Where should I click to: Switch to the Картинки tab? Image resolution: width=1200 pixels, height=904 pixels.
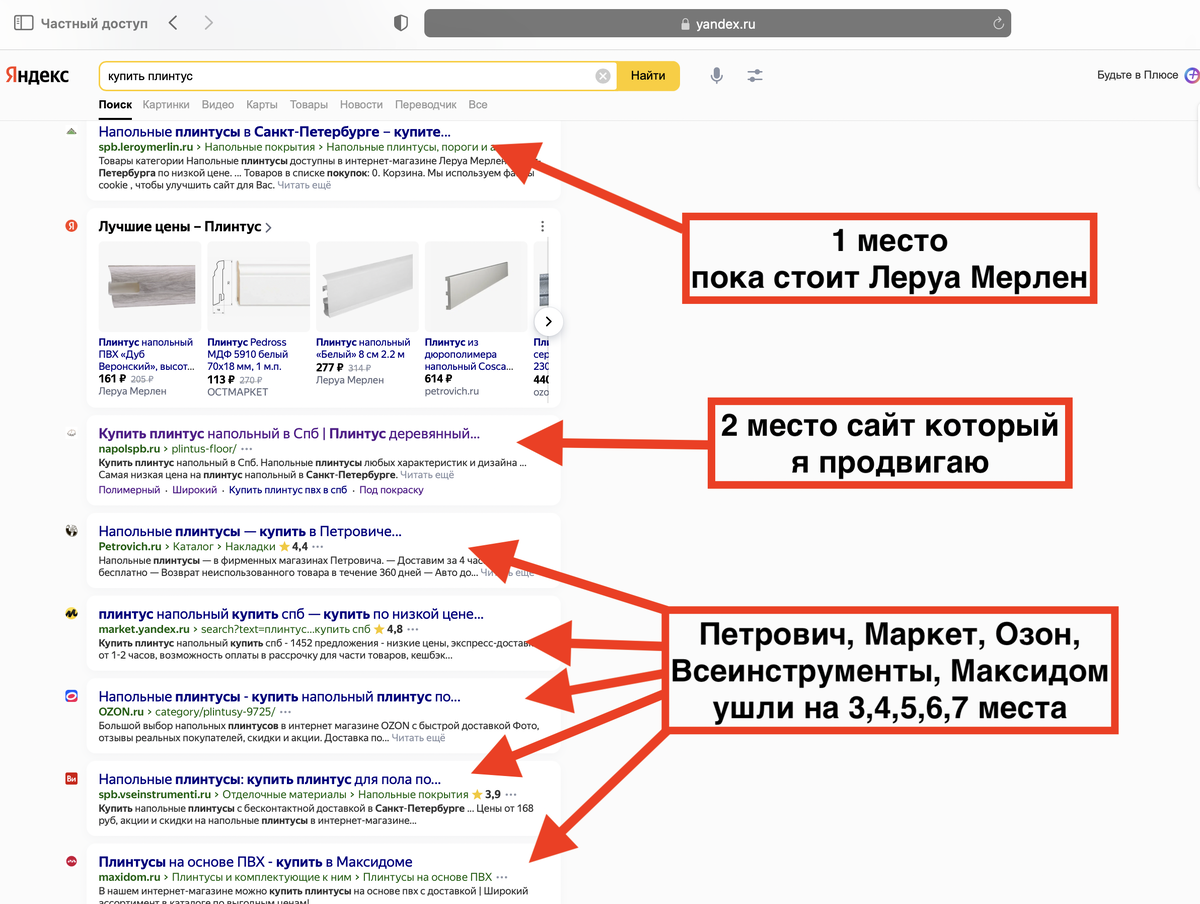point(166,104)
